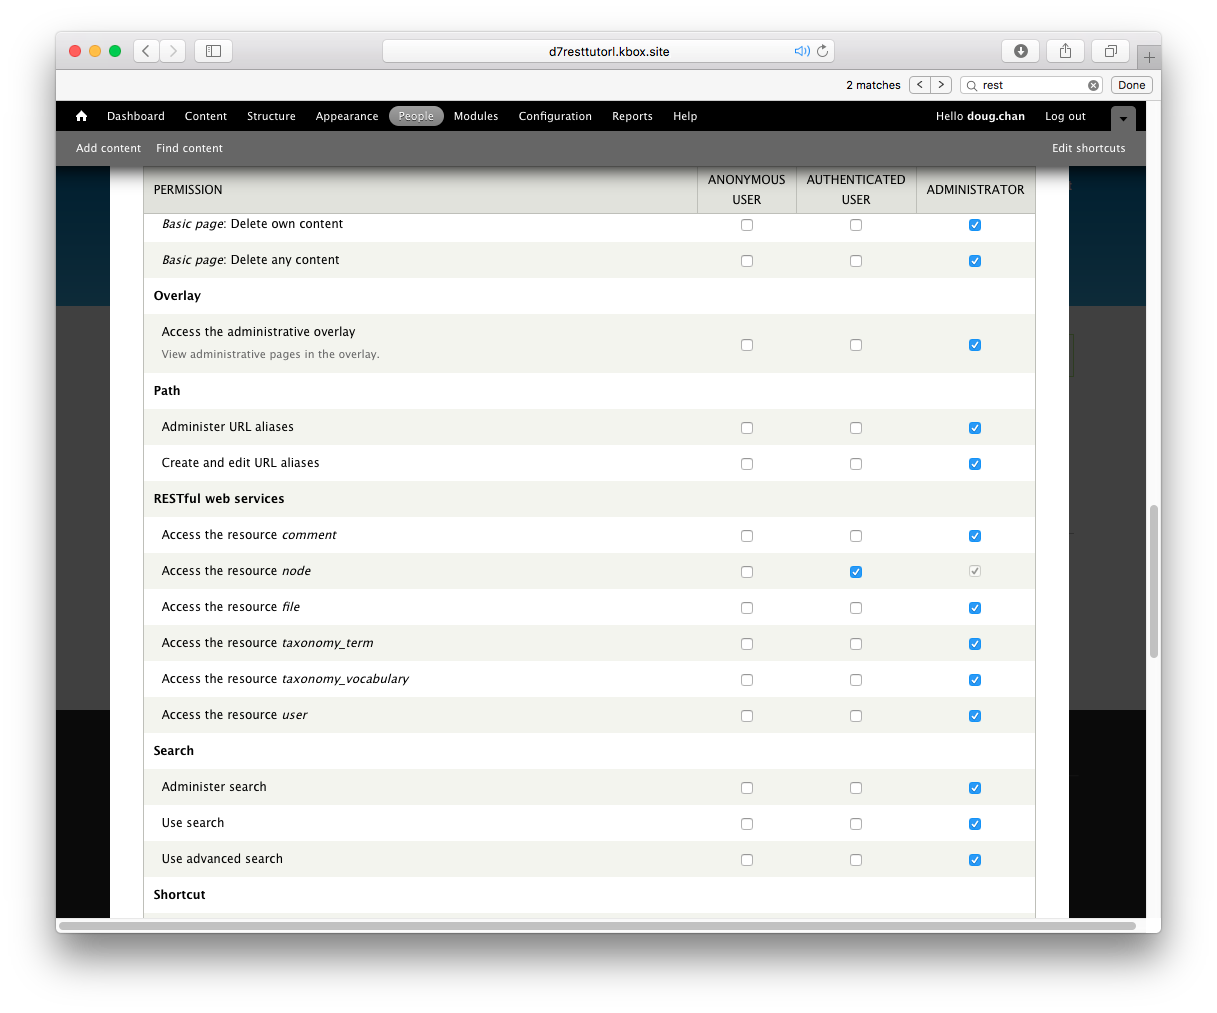Open the Modules admin menu
The height and width of the screenshot is (1013, 1217).
click(x=476, y=116)
